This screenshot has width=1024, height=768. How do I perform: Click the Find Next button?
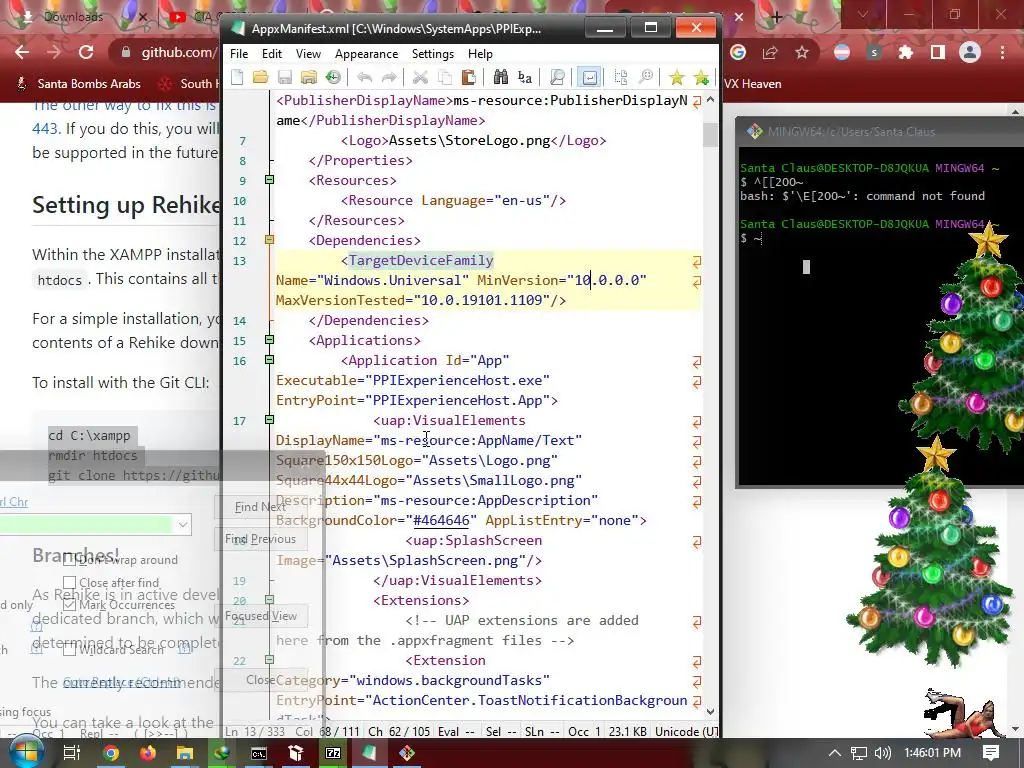261,507
